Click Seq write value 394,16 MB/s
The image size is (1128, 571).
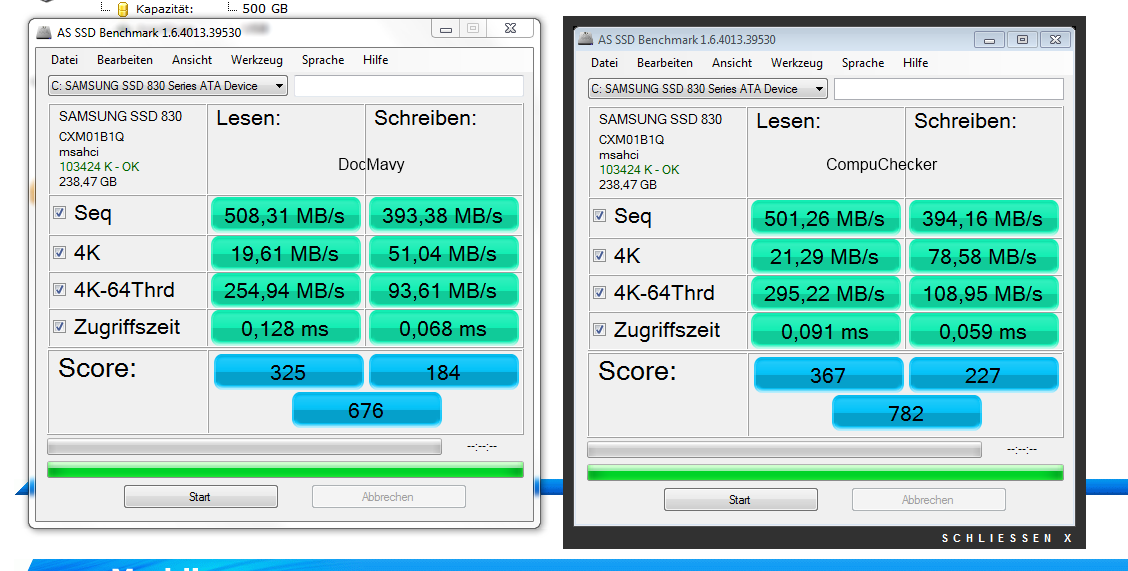[x=983, y=217]
